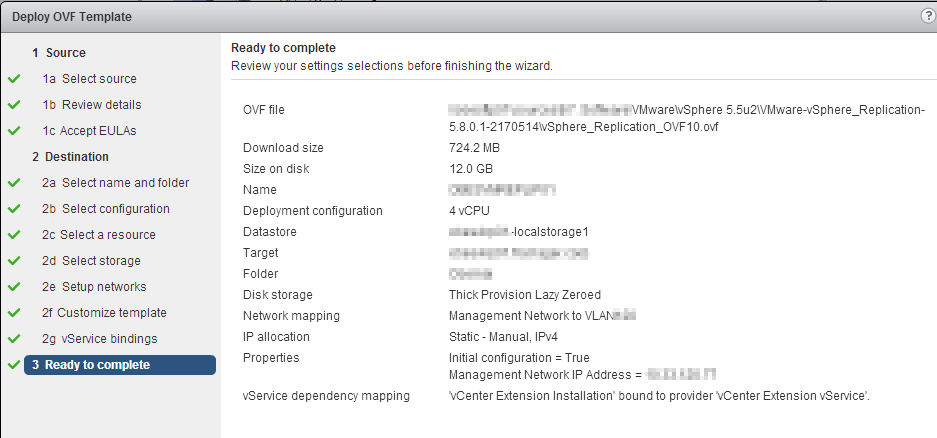Open step 2f Customize template

coord(104,313)
